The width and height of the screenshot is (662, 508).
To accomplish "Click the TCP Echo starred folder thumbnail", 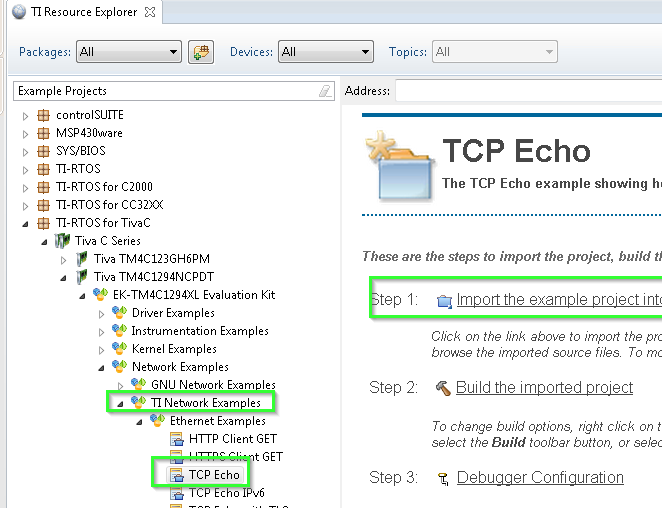I will pyautogui.click(x=399, y=166).
